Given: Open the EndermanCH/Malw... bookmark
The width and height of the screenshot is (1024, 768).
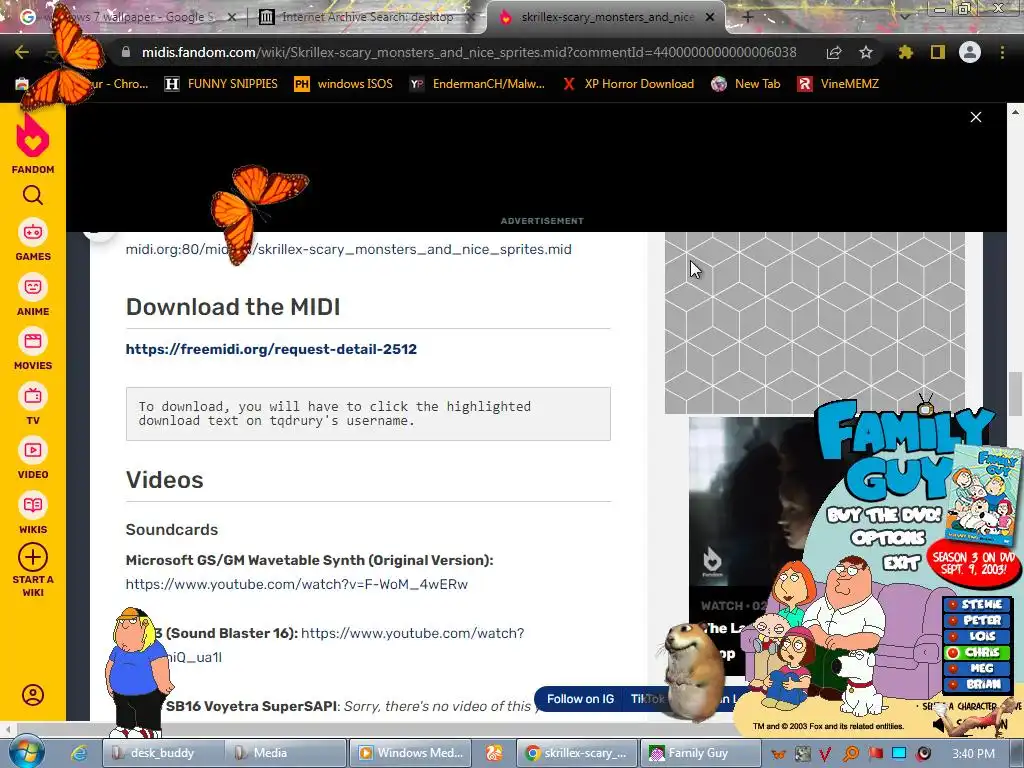Looking at the screenshot, I should (477, 84).
